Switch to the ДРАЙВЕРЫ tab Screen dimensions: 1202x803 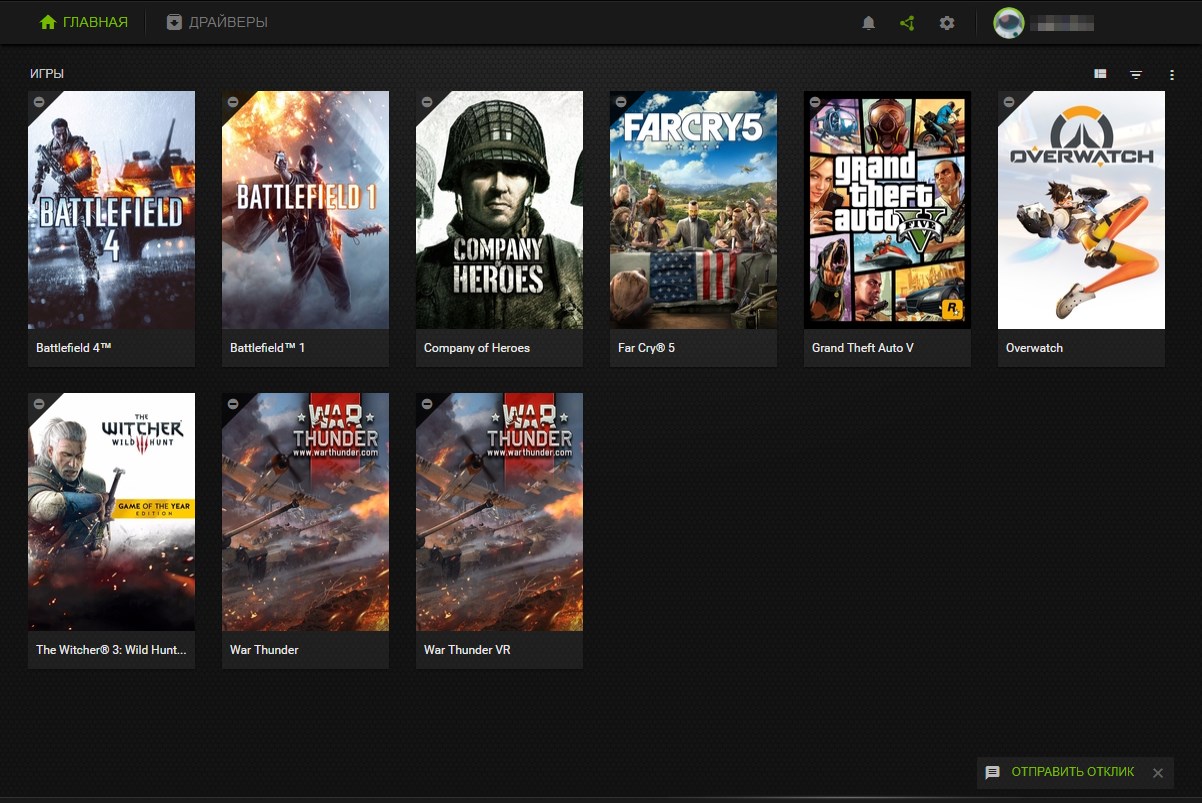pyautogui.click(x=217, y=22)
